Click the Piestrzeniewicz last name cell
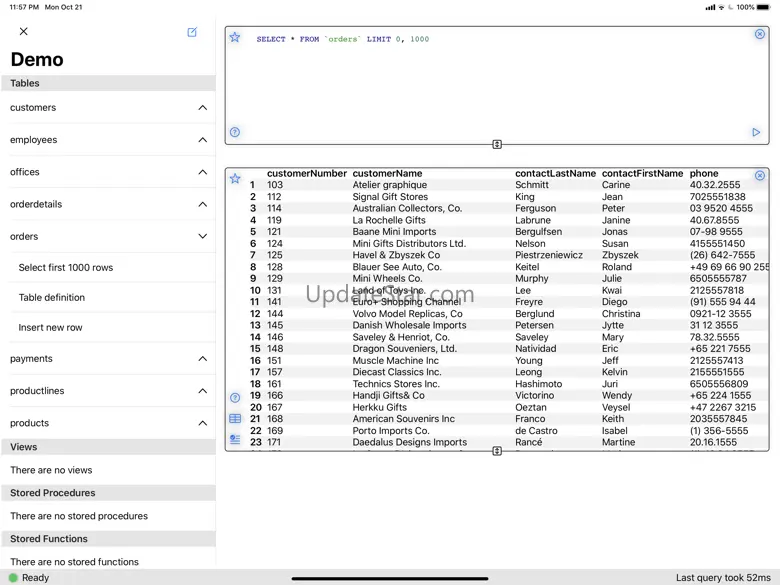780x585 pixels. pyautogui.click(x=549, y=255)
